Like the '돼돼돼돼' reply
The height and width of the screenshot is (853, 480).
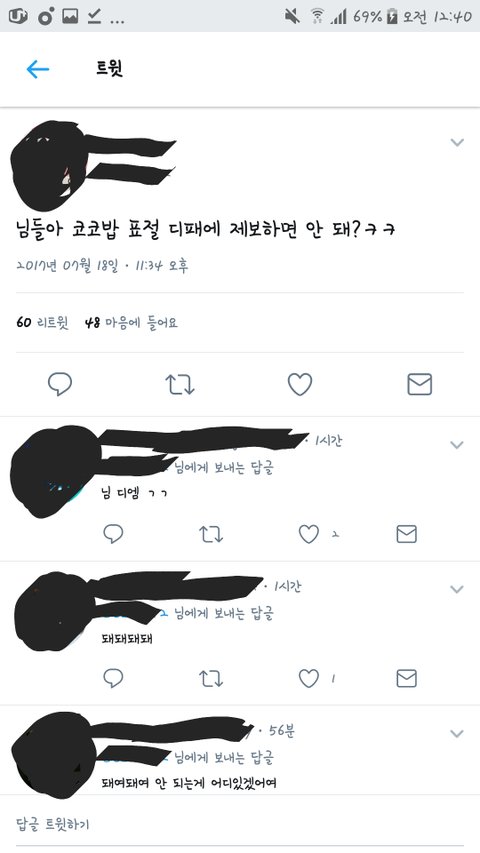(x=309, y=678)
